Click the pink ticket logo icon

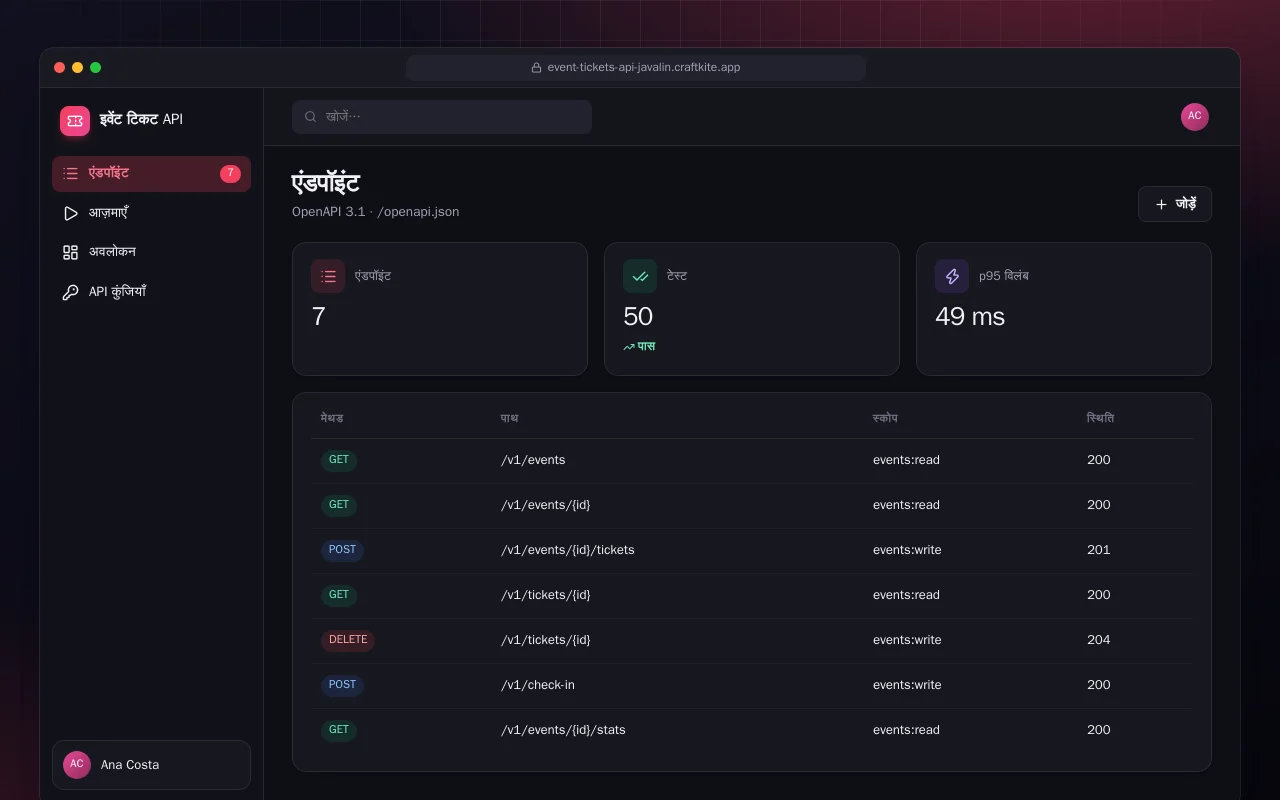click(75, 121)
